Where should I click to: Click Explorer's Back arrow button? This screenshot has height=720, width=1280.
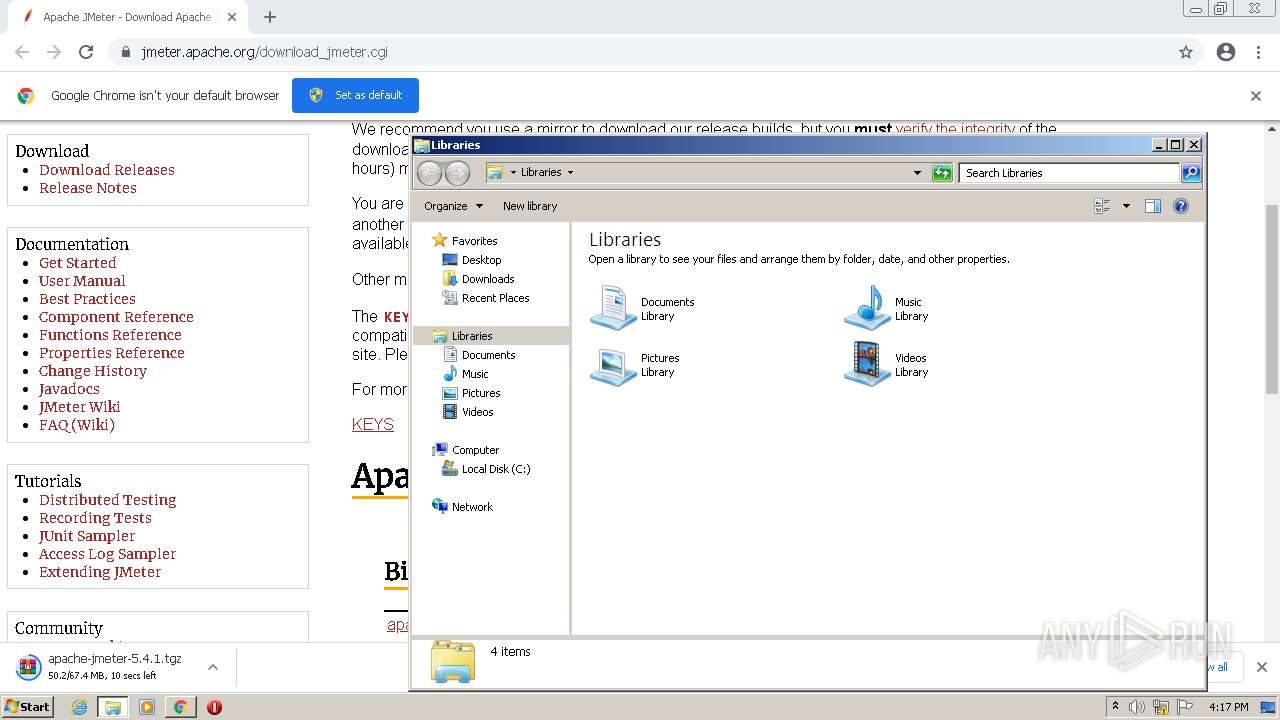[x=429, y=173]
